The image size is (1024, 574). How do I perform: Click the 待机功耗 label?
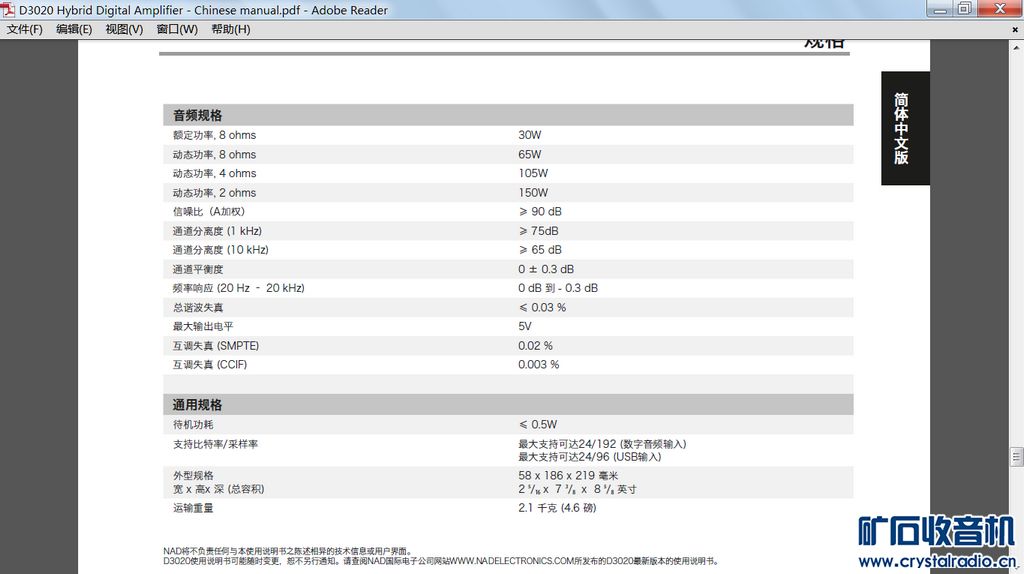pyautogui.click(x=193, y=424)
